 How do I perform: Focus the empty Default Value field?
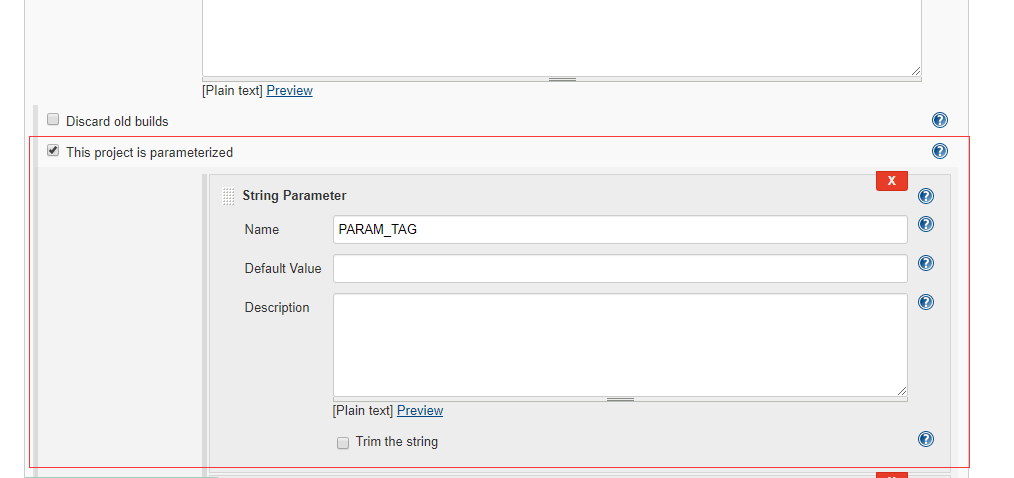point(620,269)
